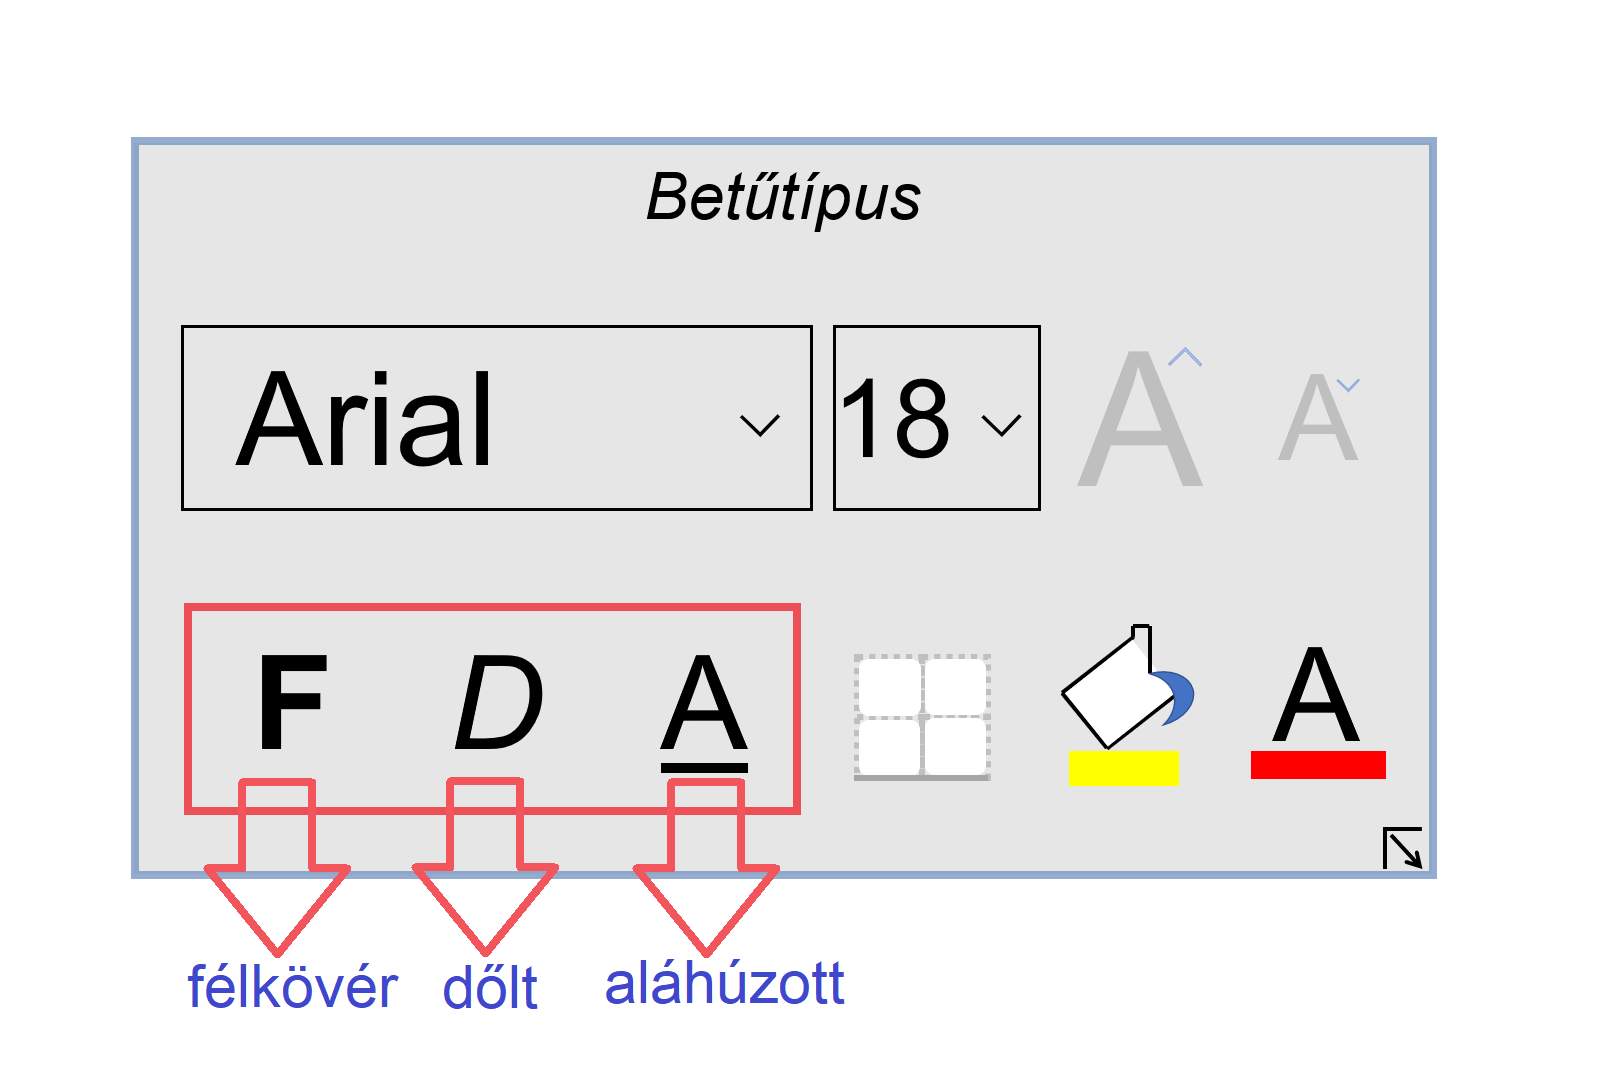Click the font color A icon
Viewport: 1620px width, 1084px height.
pyautogui.click(x=1317, y=695)
